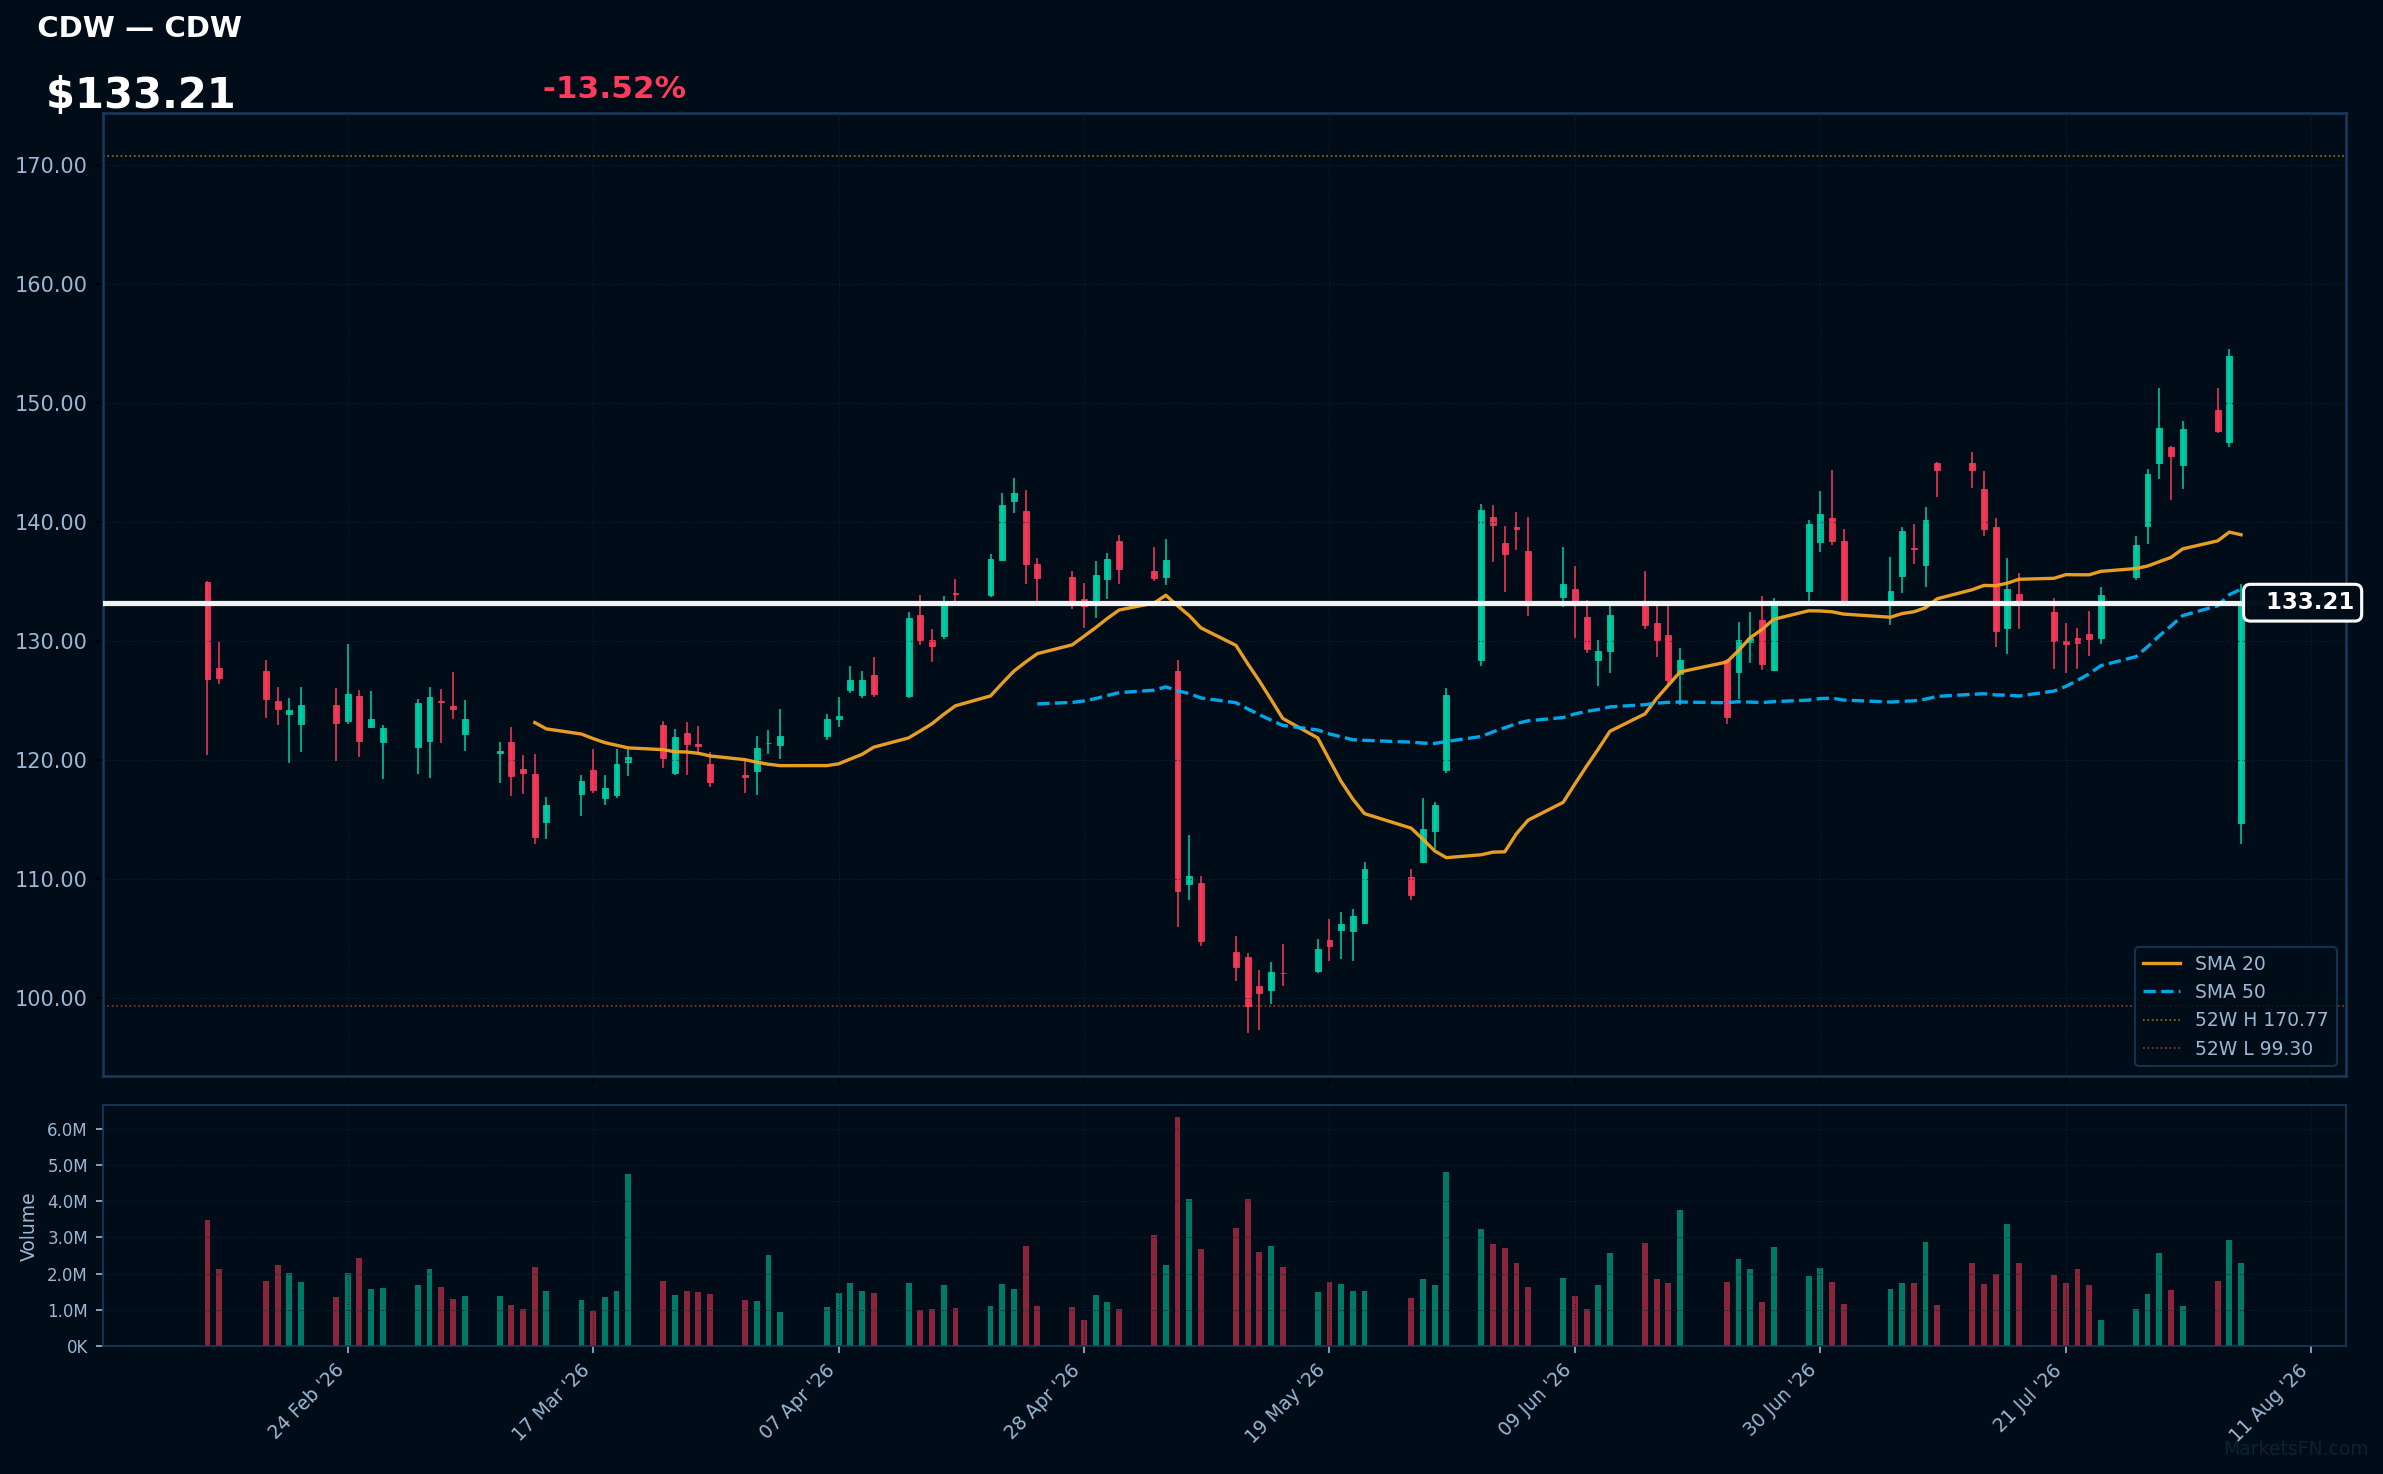Click the 17 Mar '26 date label
2383x1474 pixels.
[551, 1401]
